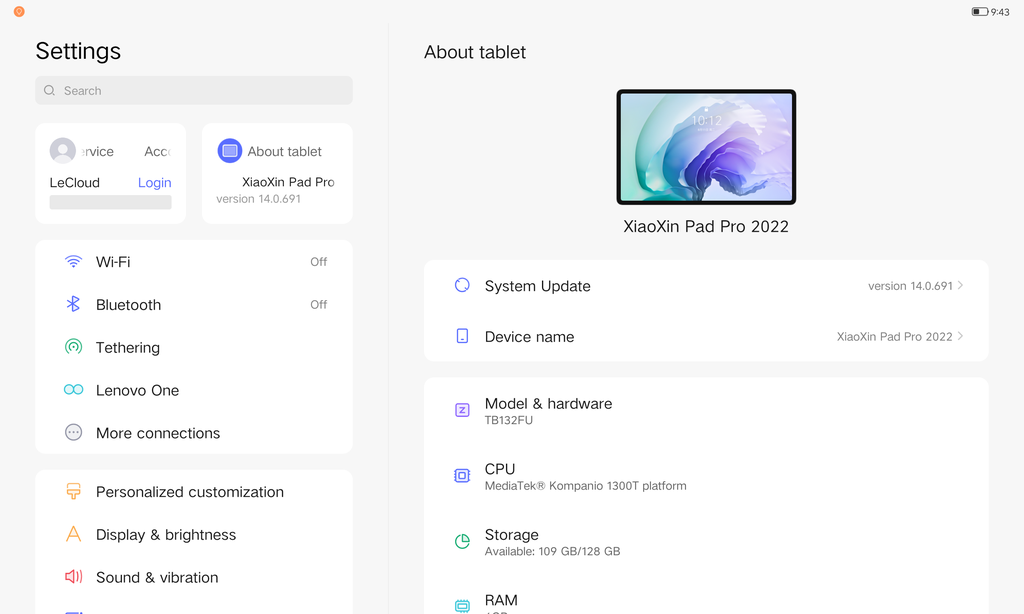Click the 9:43 clock in status bar
1024x614 pixels.
coord(1000,12)
